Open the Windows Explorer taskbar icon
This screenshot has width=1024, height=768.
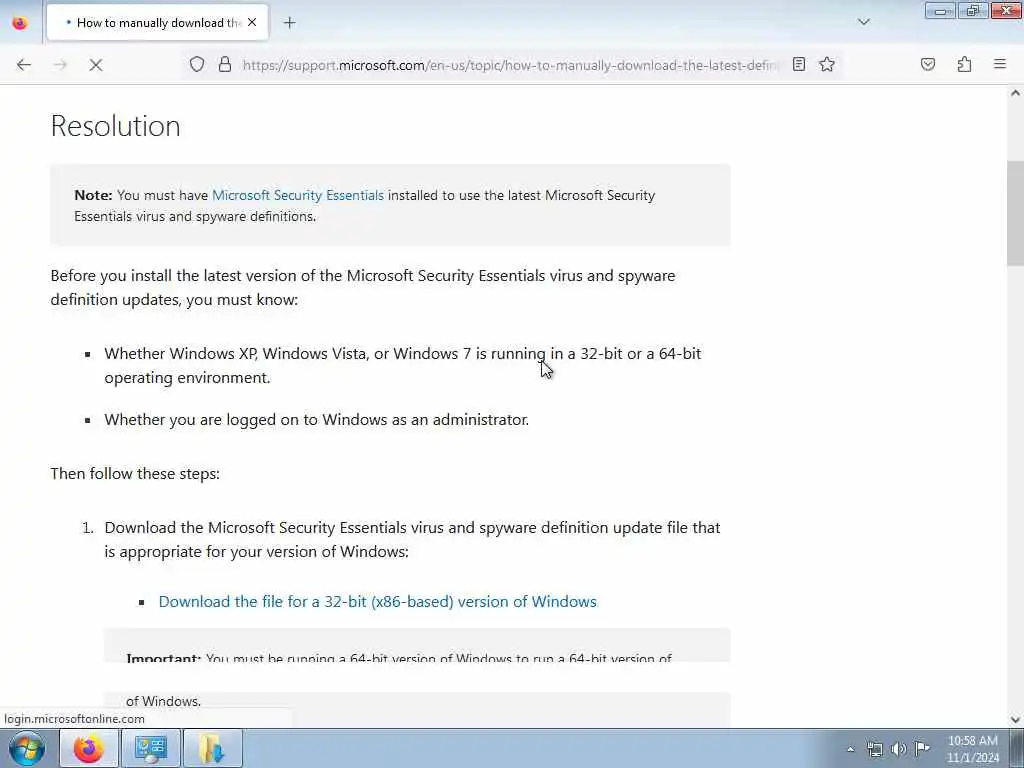pos(212,748)
